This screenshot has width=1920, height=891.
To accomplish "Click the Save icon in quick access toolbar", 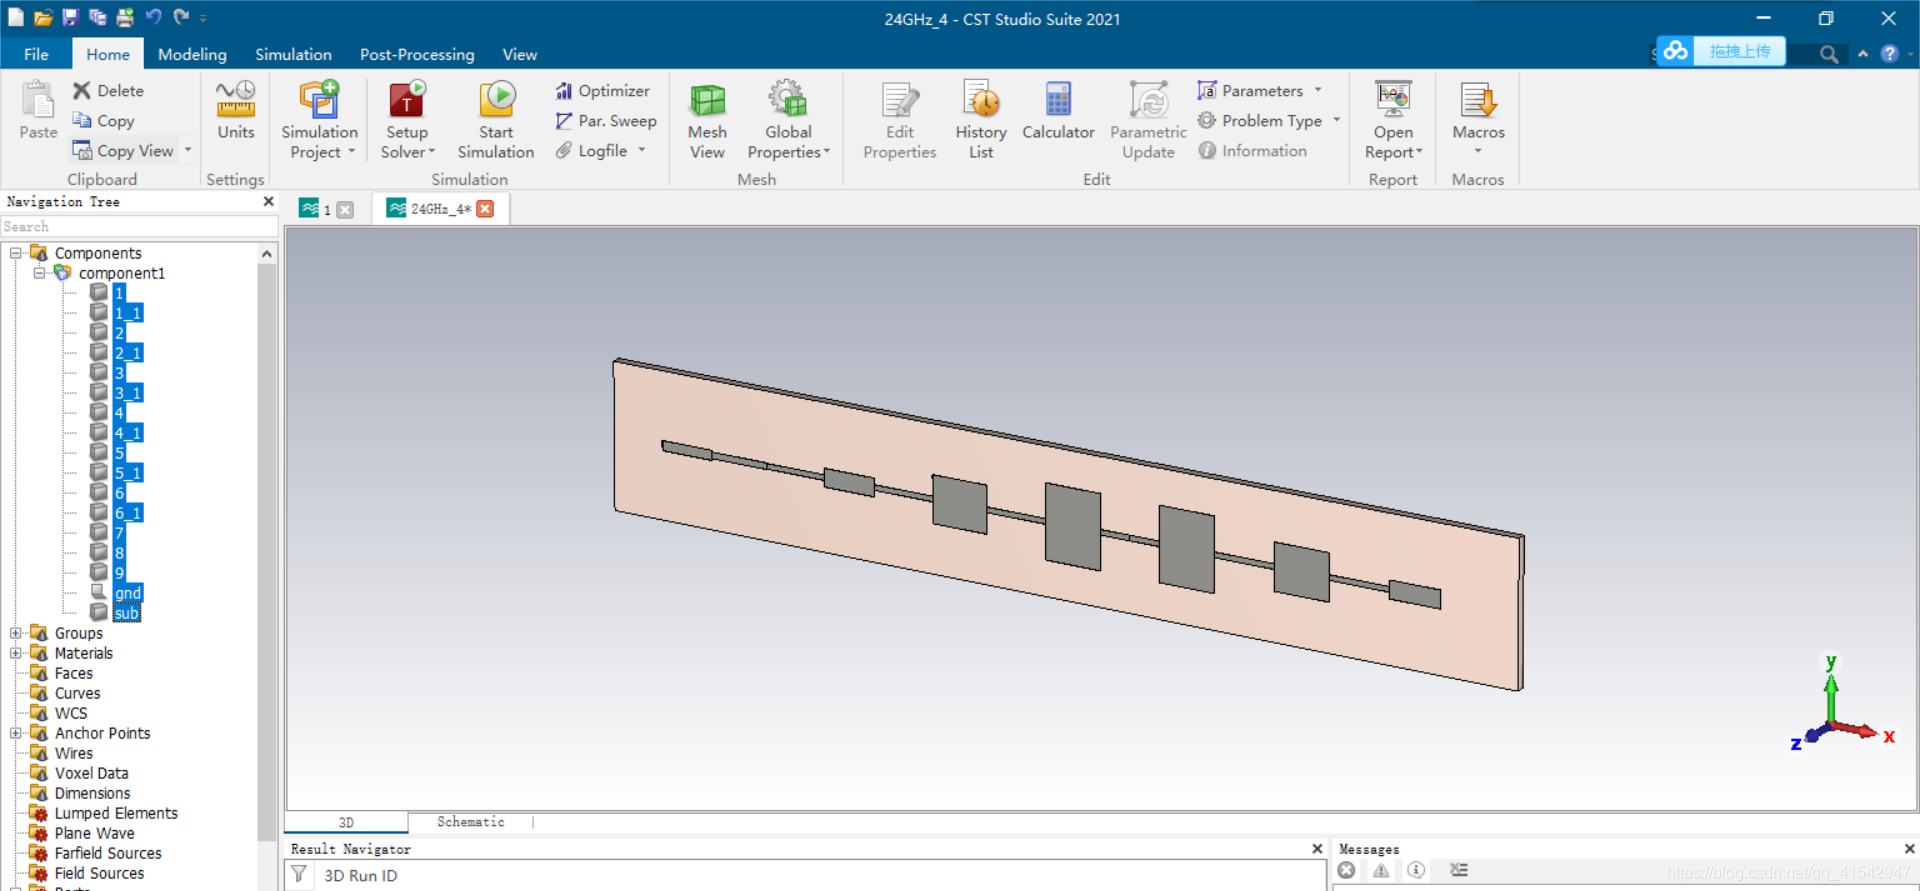I will point(70,17).
